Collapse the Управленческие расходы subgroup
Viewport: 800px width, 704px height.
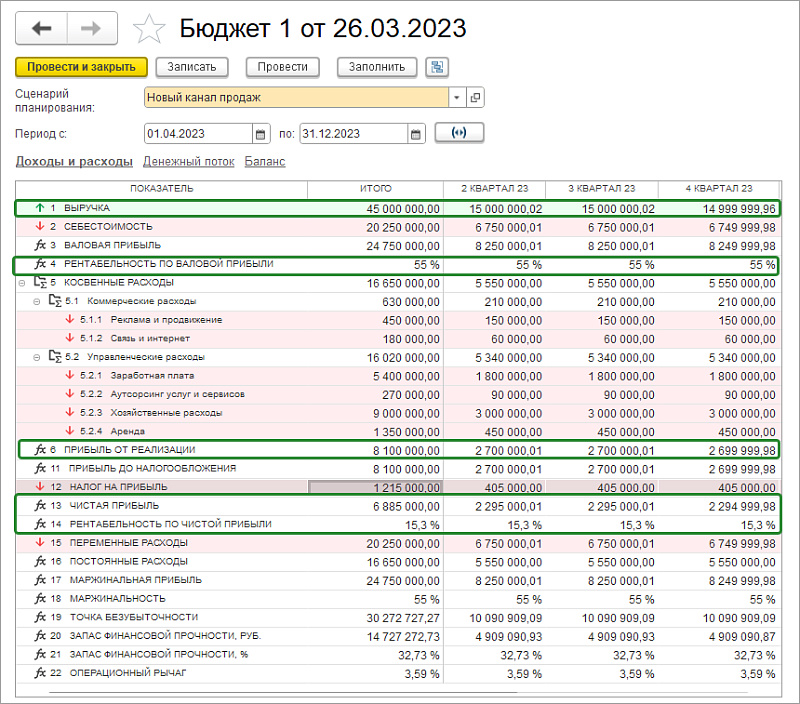click(x=36, y=357)
